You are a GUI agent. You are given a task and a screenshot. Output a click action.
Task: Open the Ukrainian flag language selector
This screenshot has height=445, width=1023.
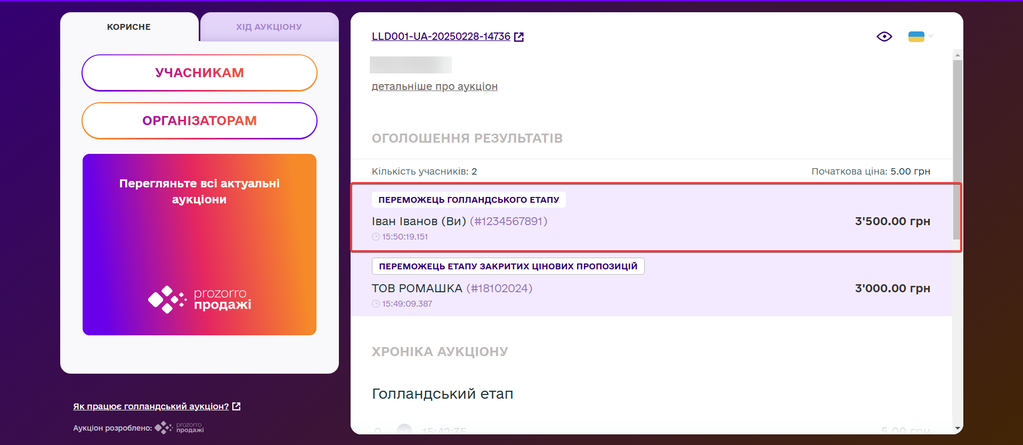coord(915,37)
